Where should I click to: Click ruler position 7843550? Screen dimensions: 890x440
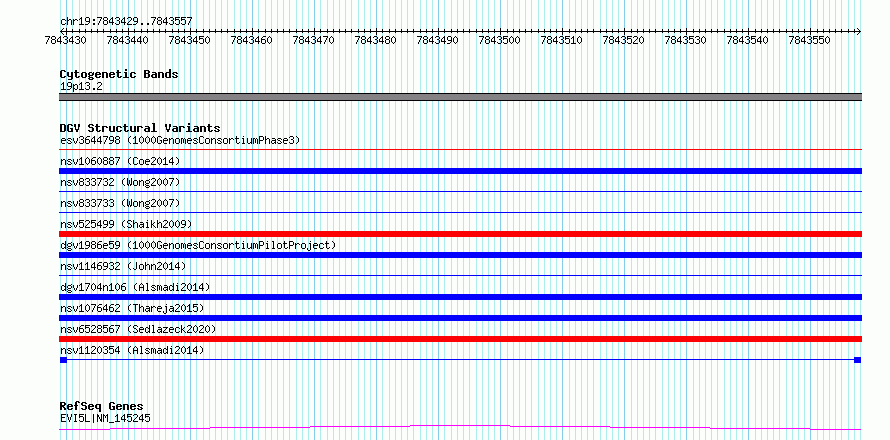(x=809, y=40)
